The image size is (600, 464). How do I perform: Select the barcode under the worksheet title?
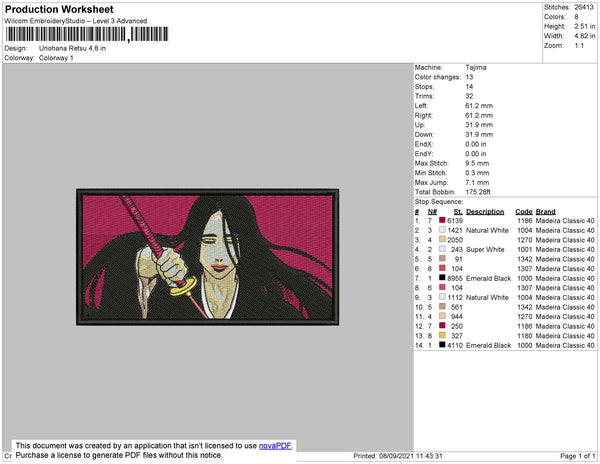pos(87,34)
